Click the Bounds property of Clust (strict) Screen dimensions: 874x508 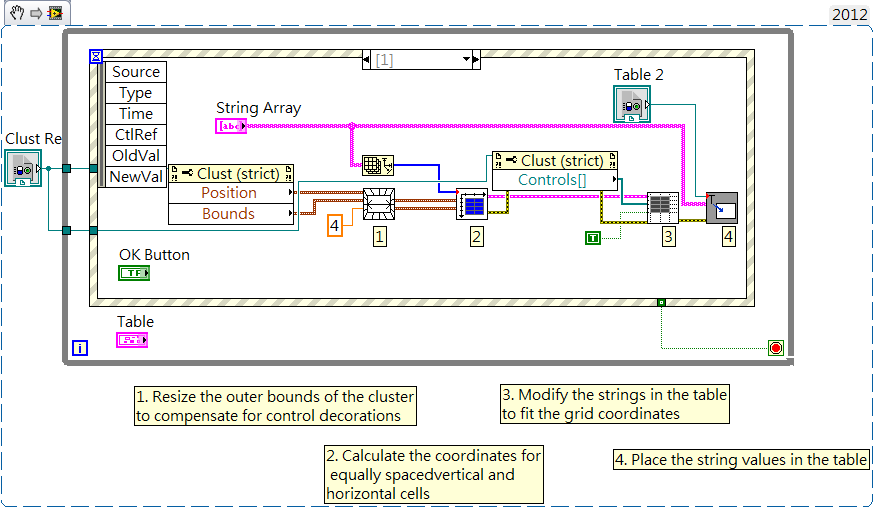pos(229,214)
